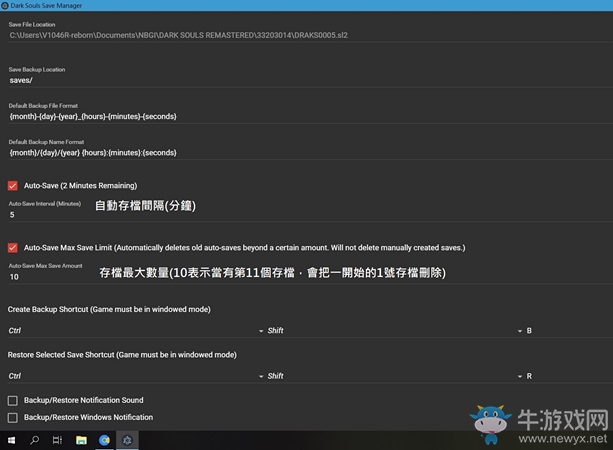Click the Windows Start button
Image resolution: width=613 pixels, height=450 pixels.
tap(11, 440)
